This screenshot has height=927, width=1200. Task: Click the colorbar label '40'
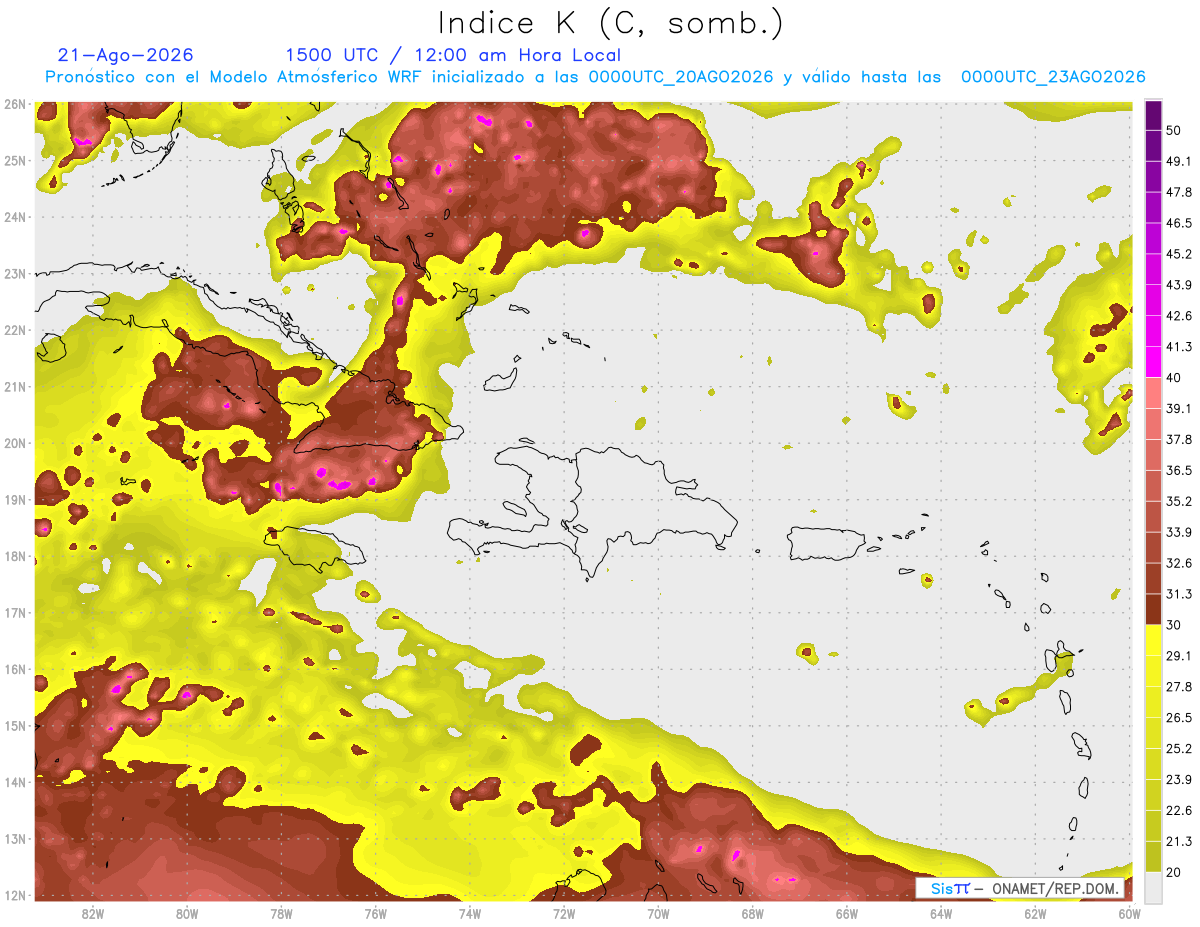pos(1174,377)
